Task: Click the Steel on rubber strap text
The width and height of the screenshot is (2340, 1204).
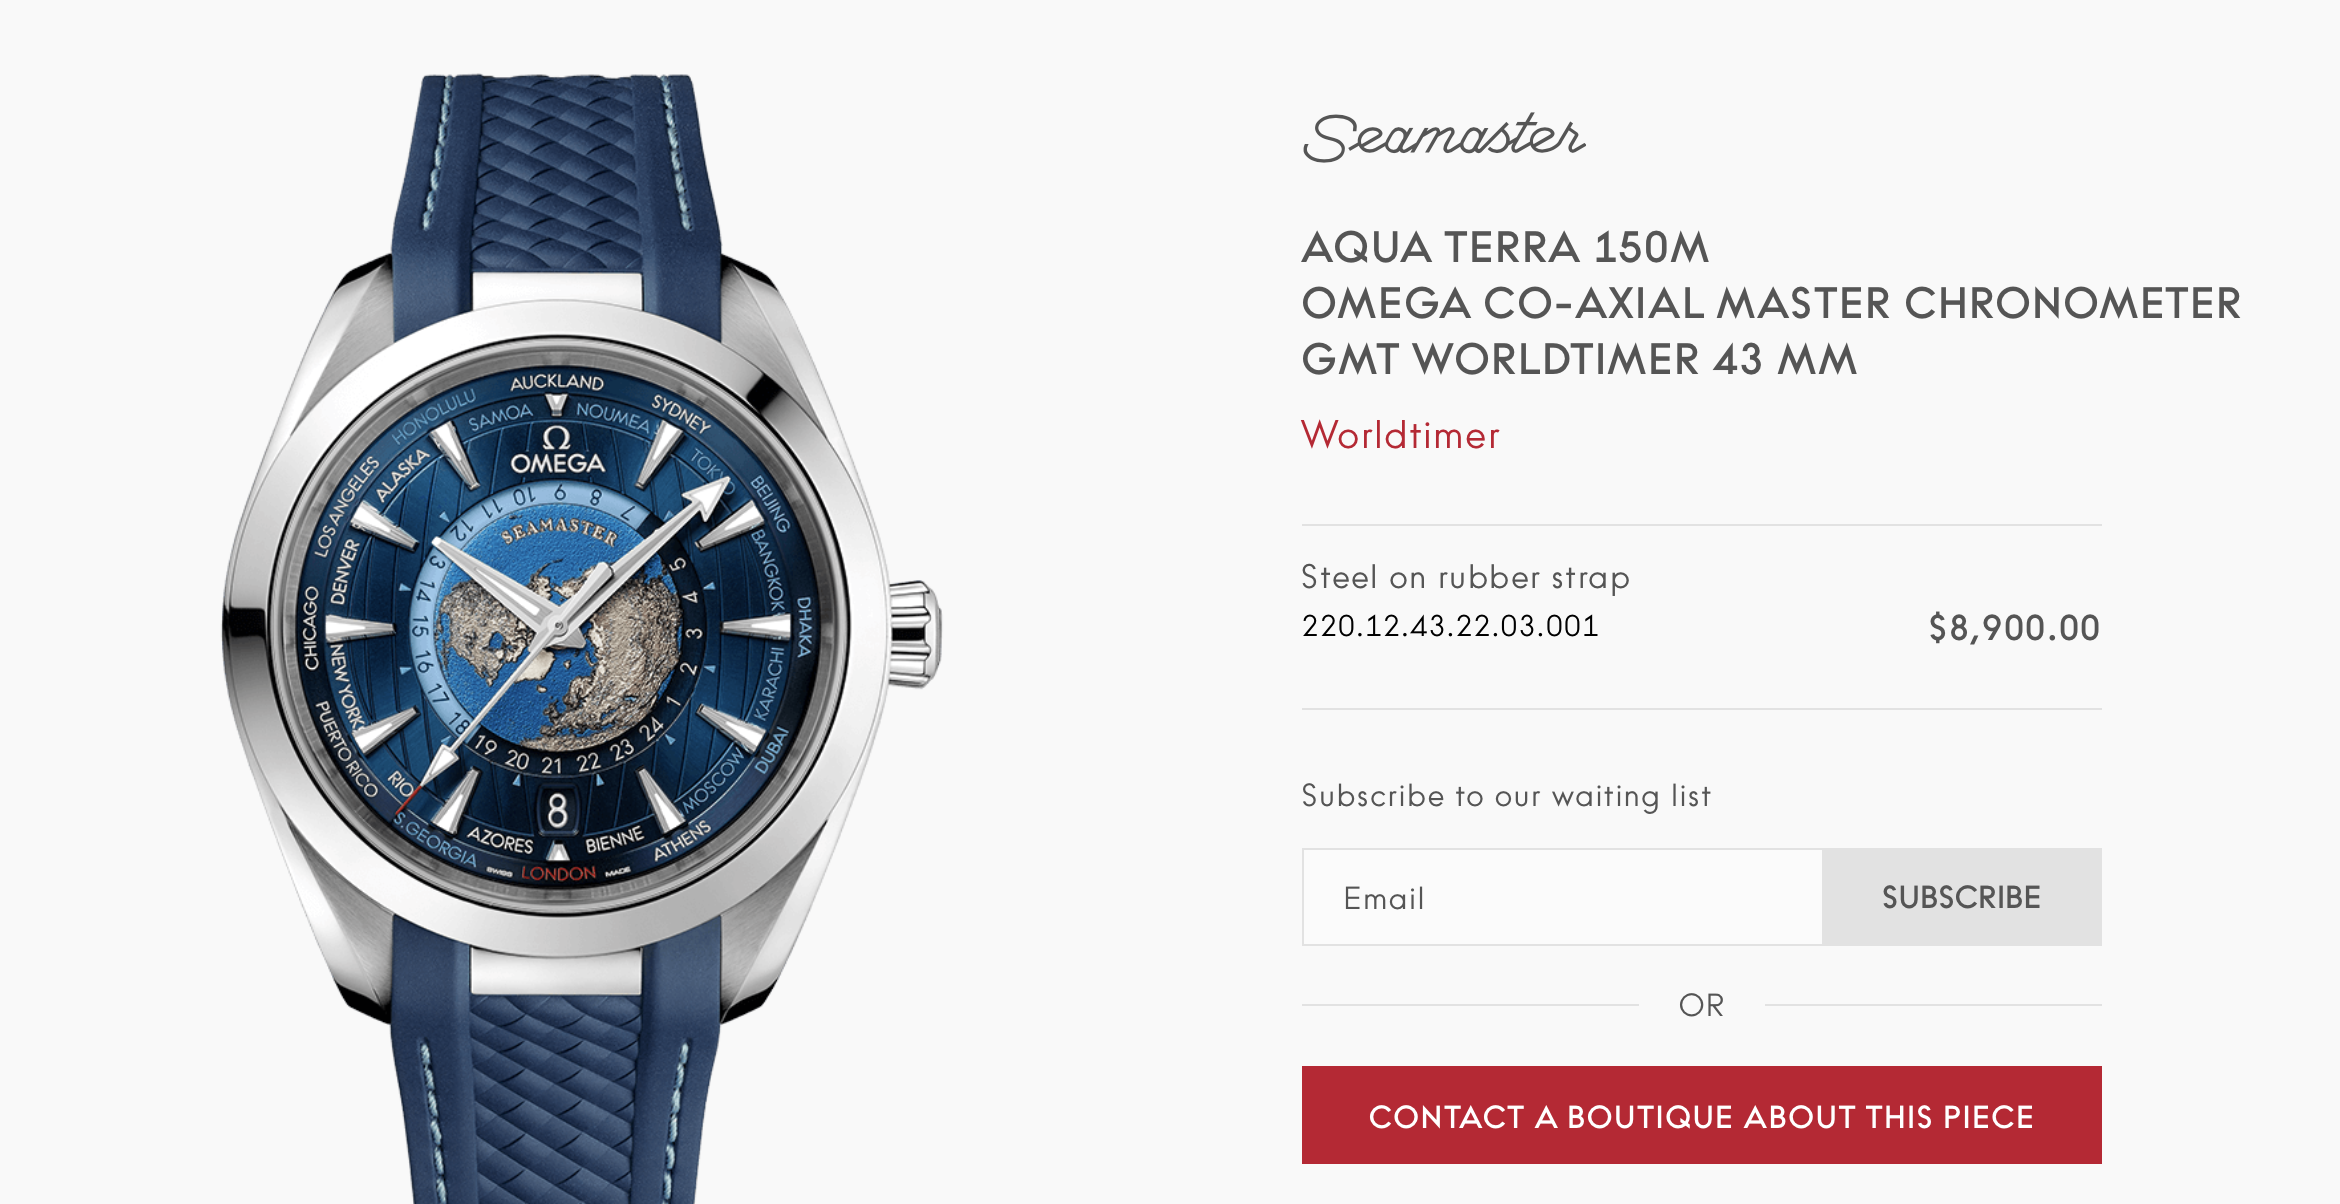Action: click(1466, 577)
